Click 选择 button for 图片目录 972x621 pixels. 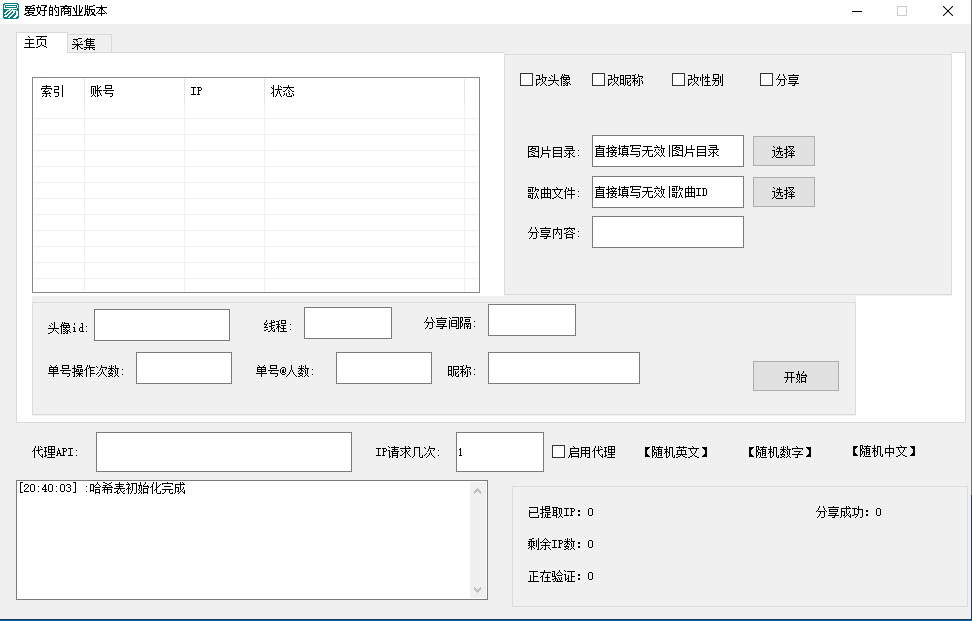[783, 152]
